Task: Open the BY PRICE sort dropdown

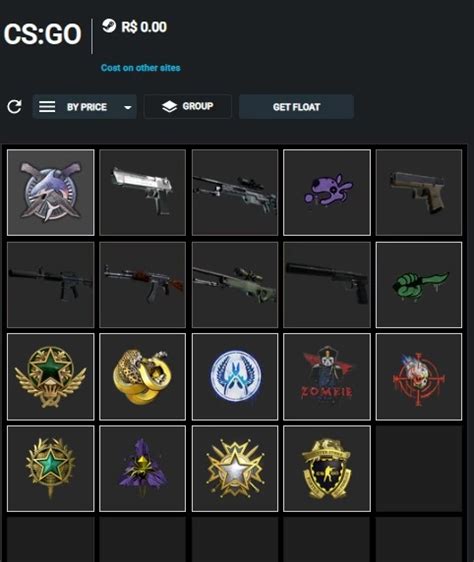Action: coord(85,107)
